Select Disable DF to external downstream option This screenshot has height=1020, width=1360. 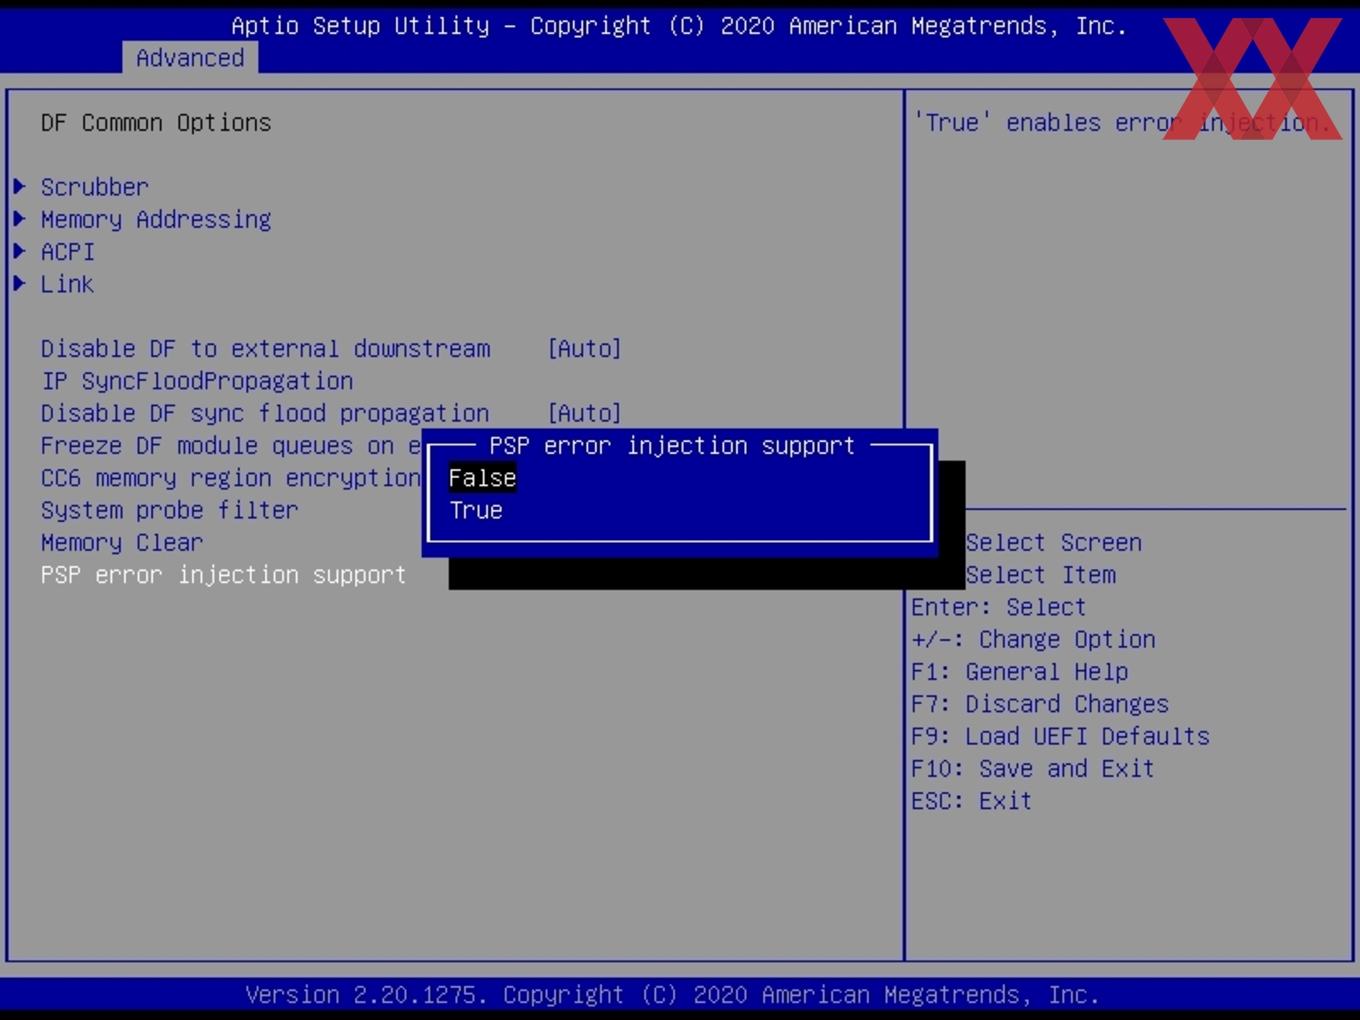265,349
